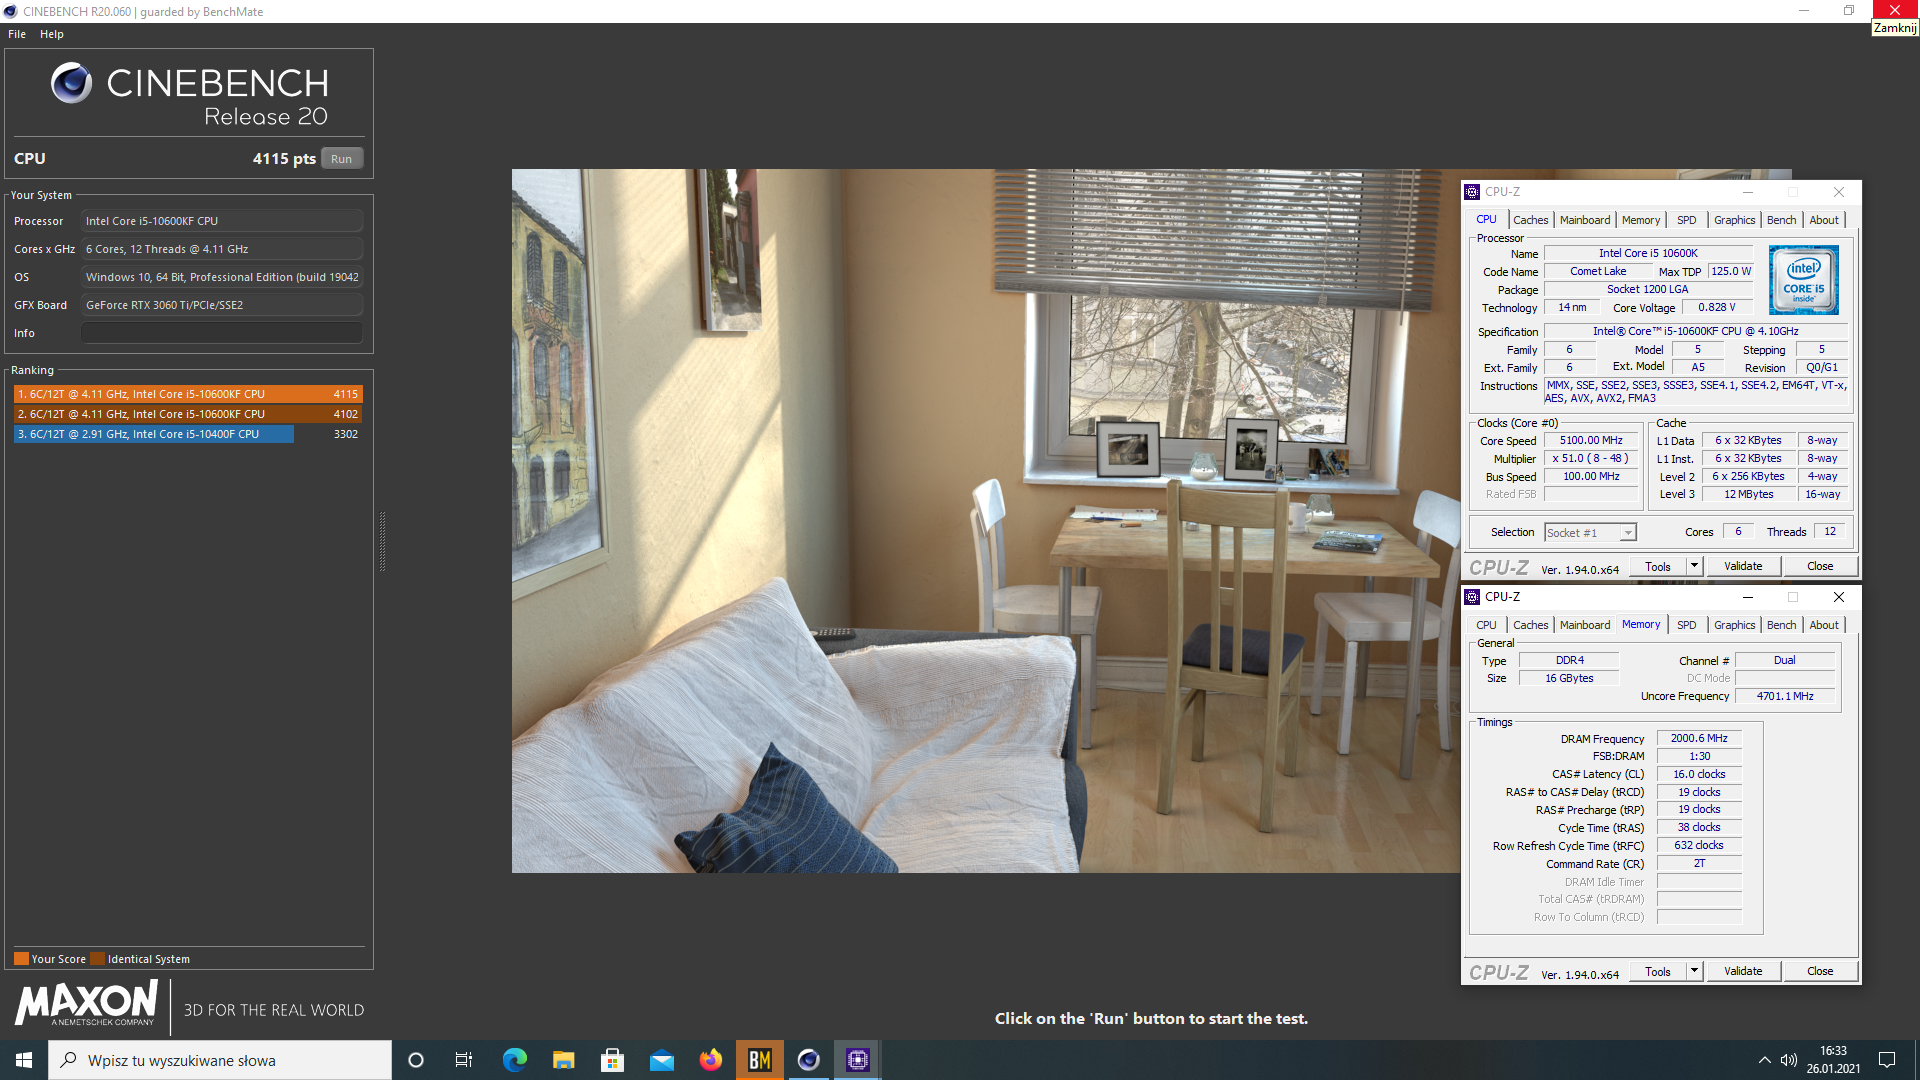Screen dimensions: 1920x1080
Task: Expand Tools dropdown arrow in lower CPU-Z
Action: coord(1694,972)
